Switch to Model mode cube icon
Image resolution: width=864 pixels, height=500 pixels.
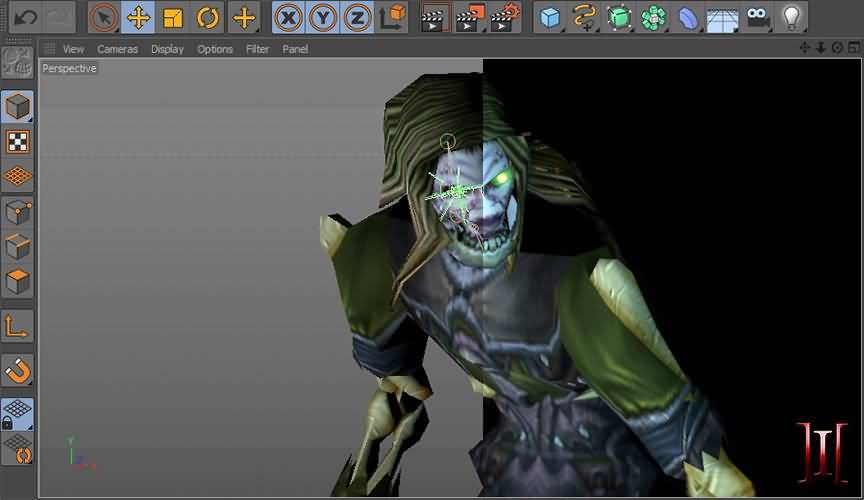pos(17,106)
